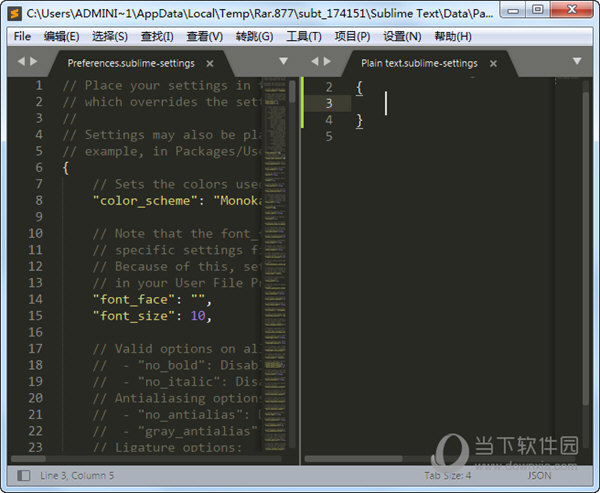Go to previous tab in left pane
The height and width of the screenshot is (493, 600).
21,61
